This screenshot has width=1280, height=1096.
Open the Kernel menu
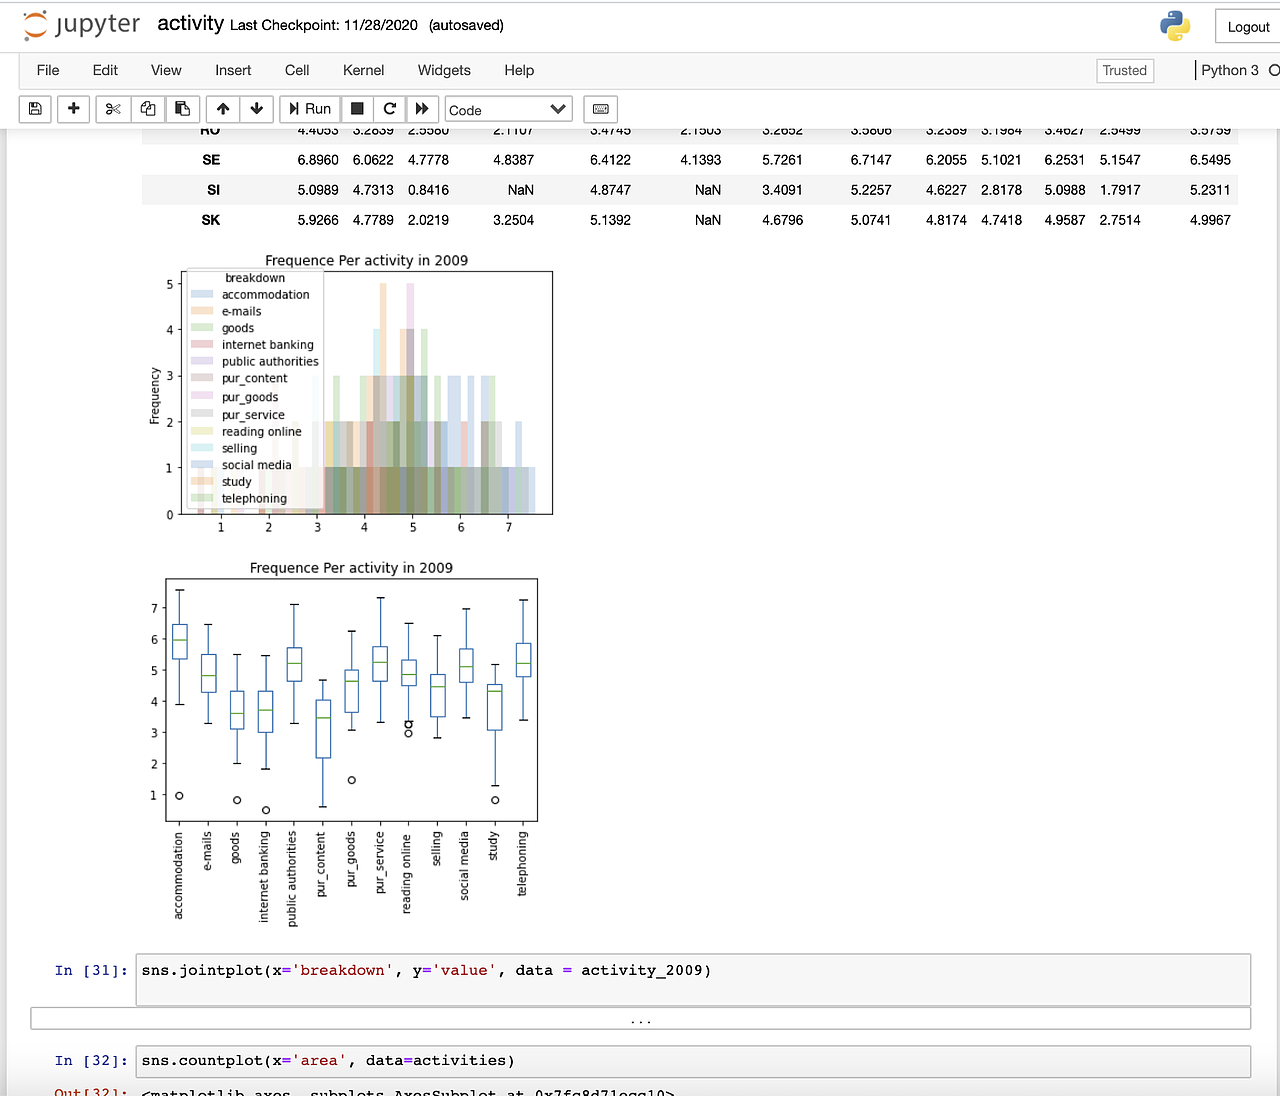pos(363,70)
